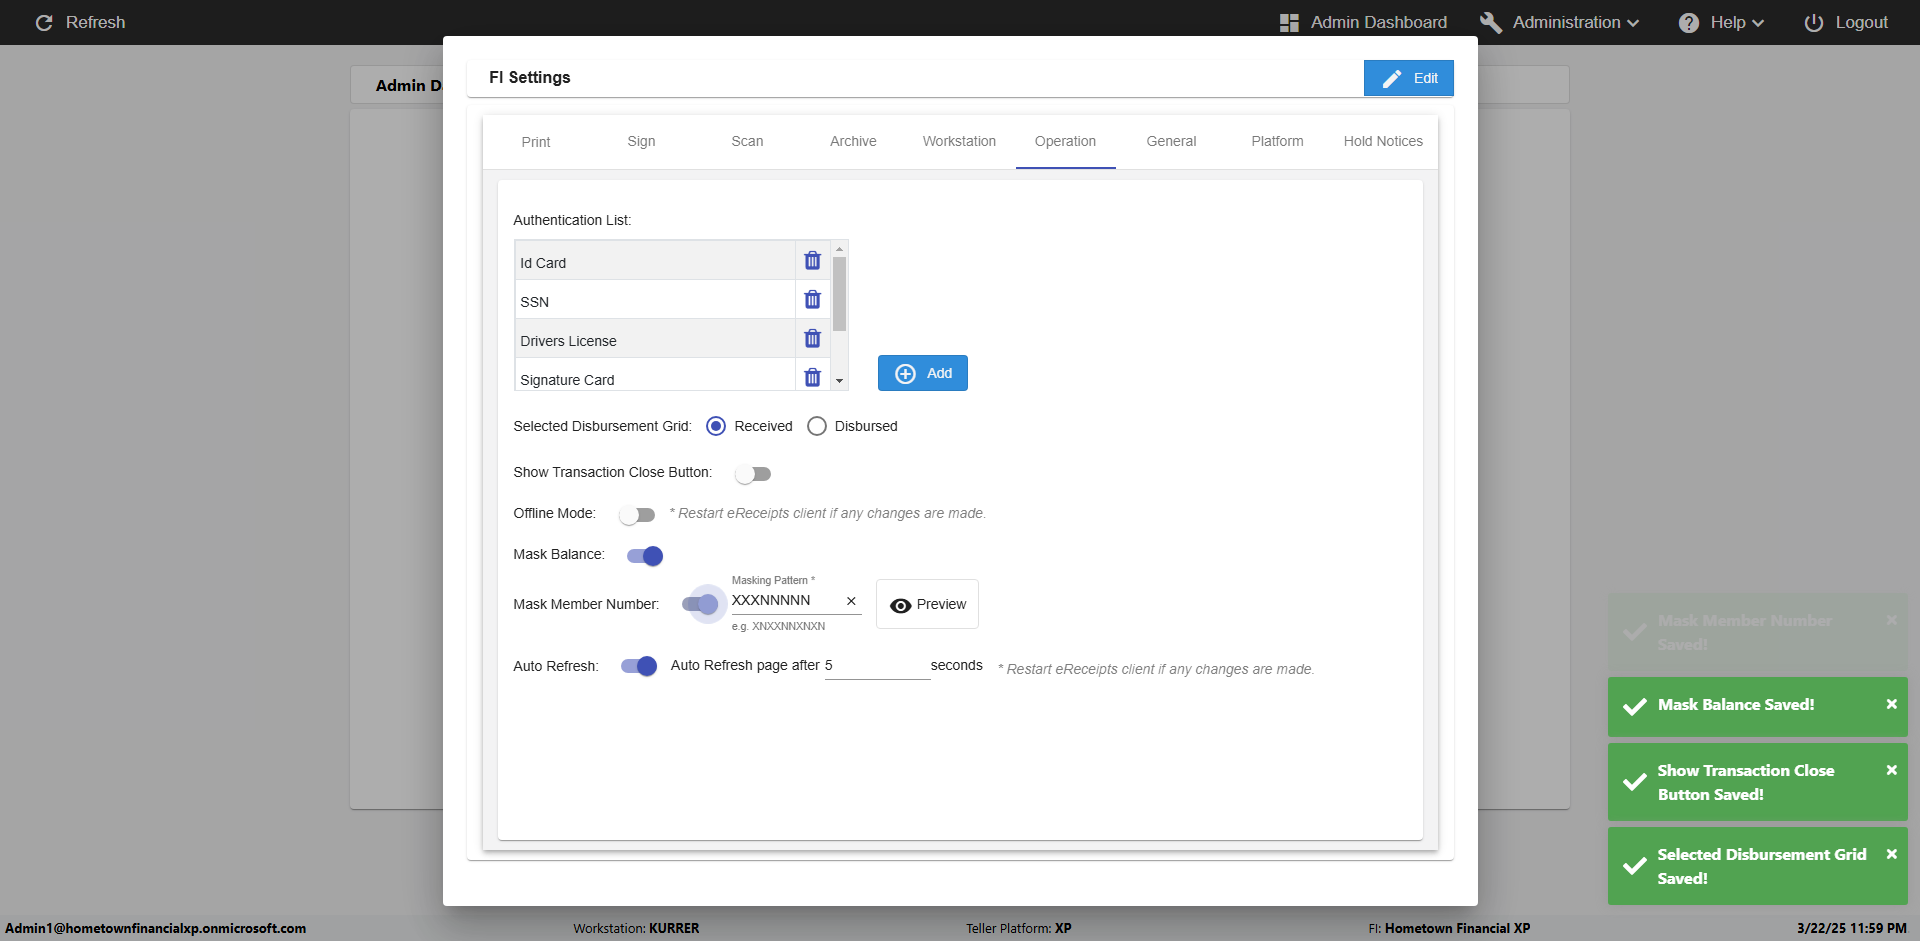Switch to the General tab
Image resolution: width=1920 pixels, height=941 pixels.
click(x=1171, y=142)
